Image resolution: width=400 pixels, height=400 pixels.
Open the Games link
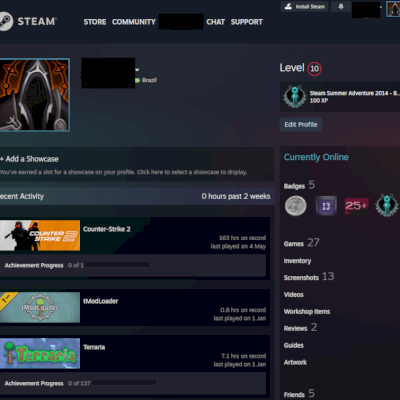[x=294, y=244]
